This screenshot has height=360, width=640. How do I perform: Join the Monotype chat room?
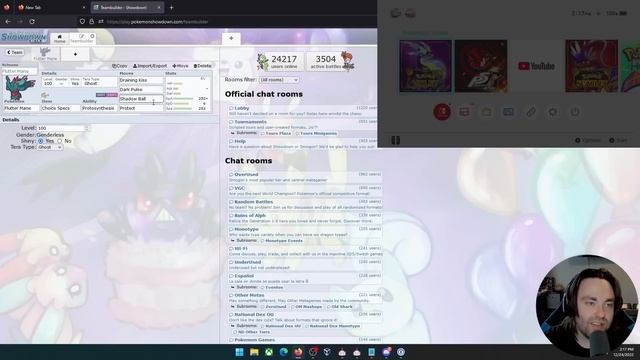(305, 232)
